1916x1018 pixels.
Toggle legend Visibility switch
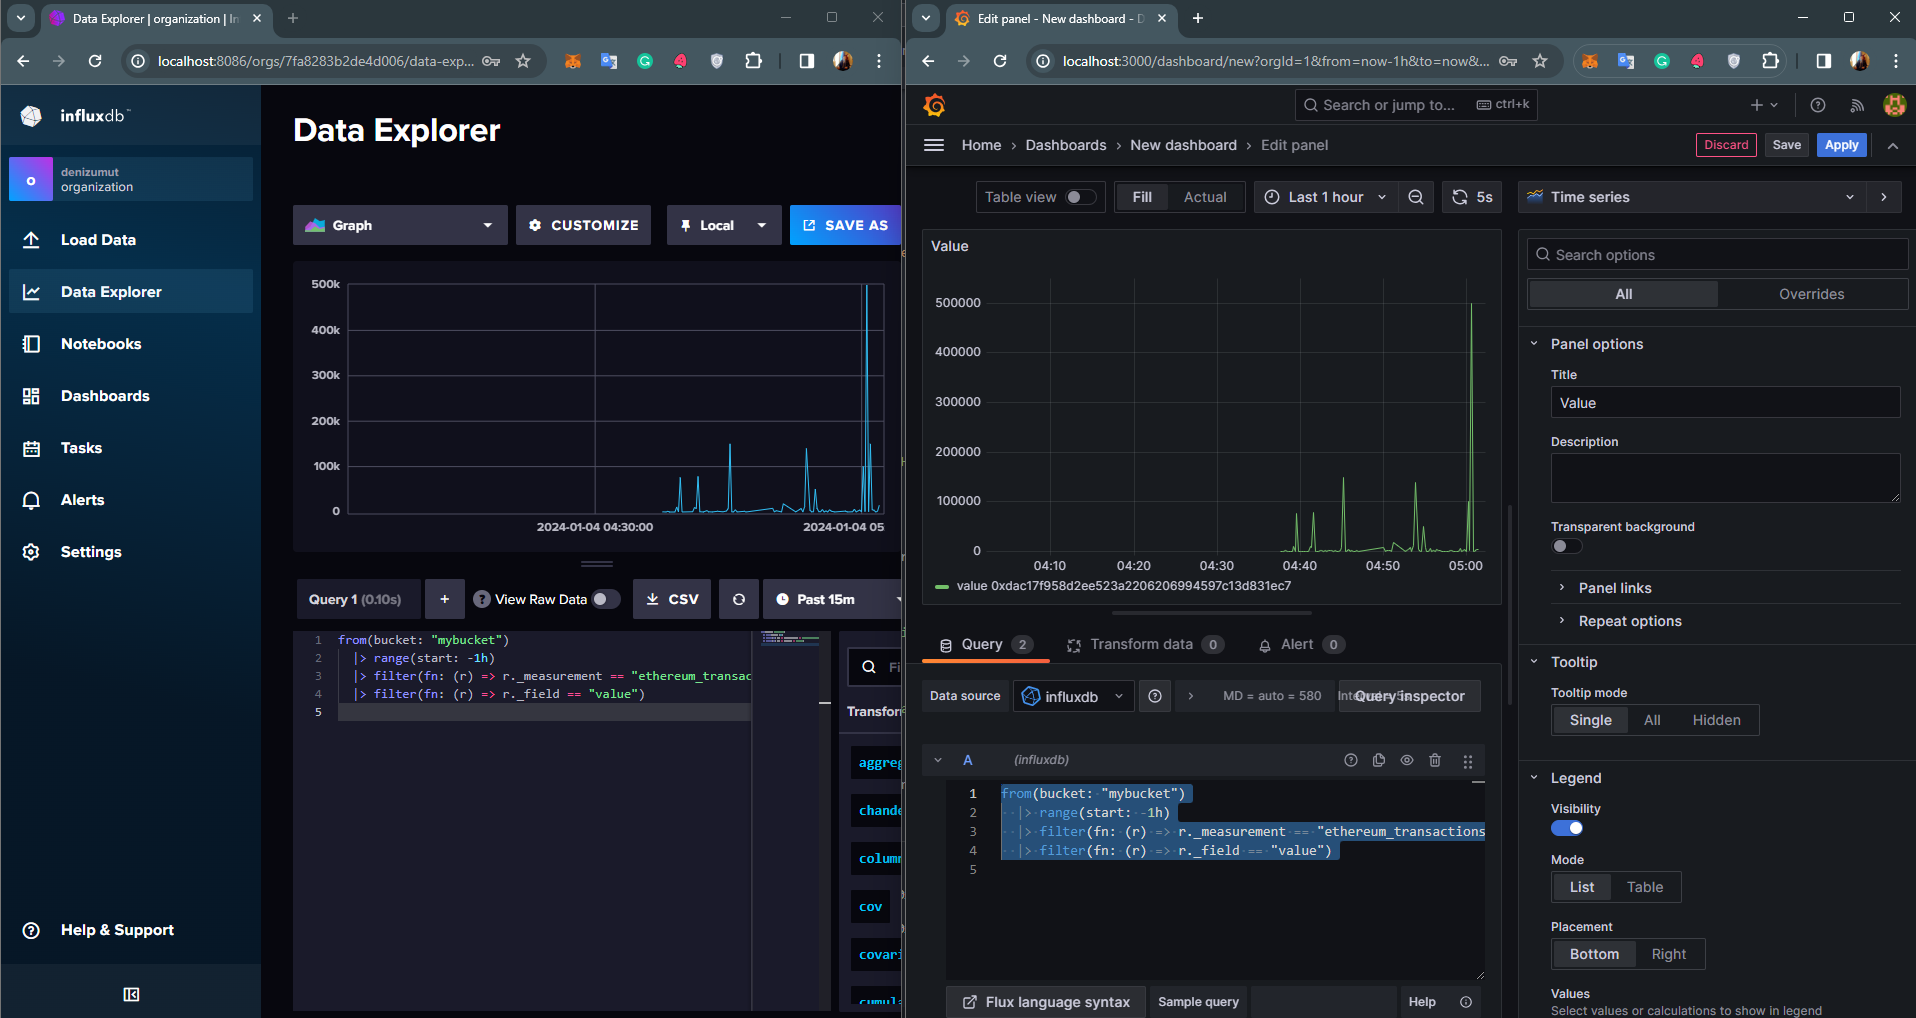pyautogui.click(x=1567, y=828)
